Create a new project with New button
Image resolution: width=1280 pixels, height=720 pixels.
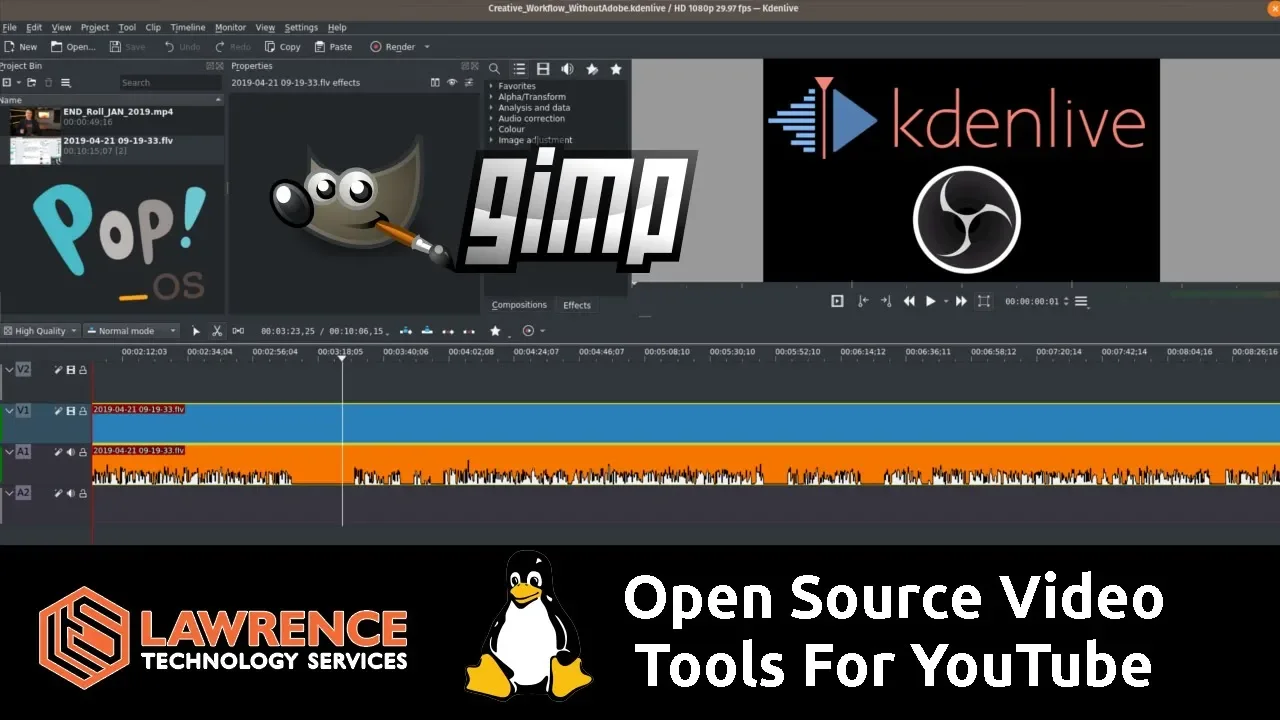pyautogui.click(x=21, y=47)
